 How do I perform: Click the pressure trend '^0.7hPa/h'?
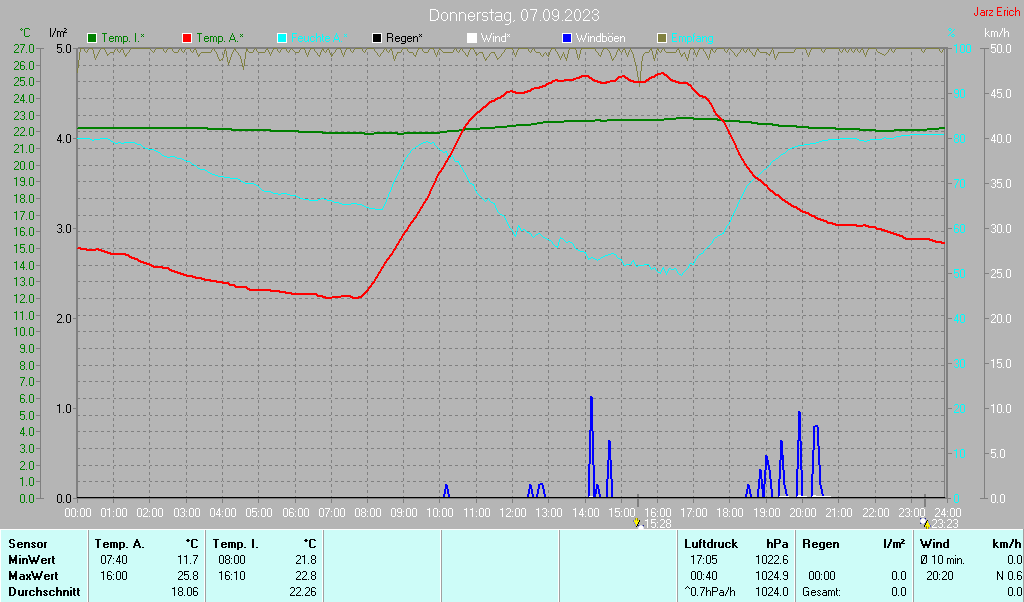(710, 592)
